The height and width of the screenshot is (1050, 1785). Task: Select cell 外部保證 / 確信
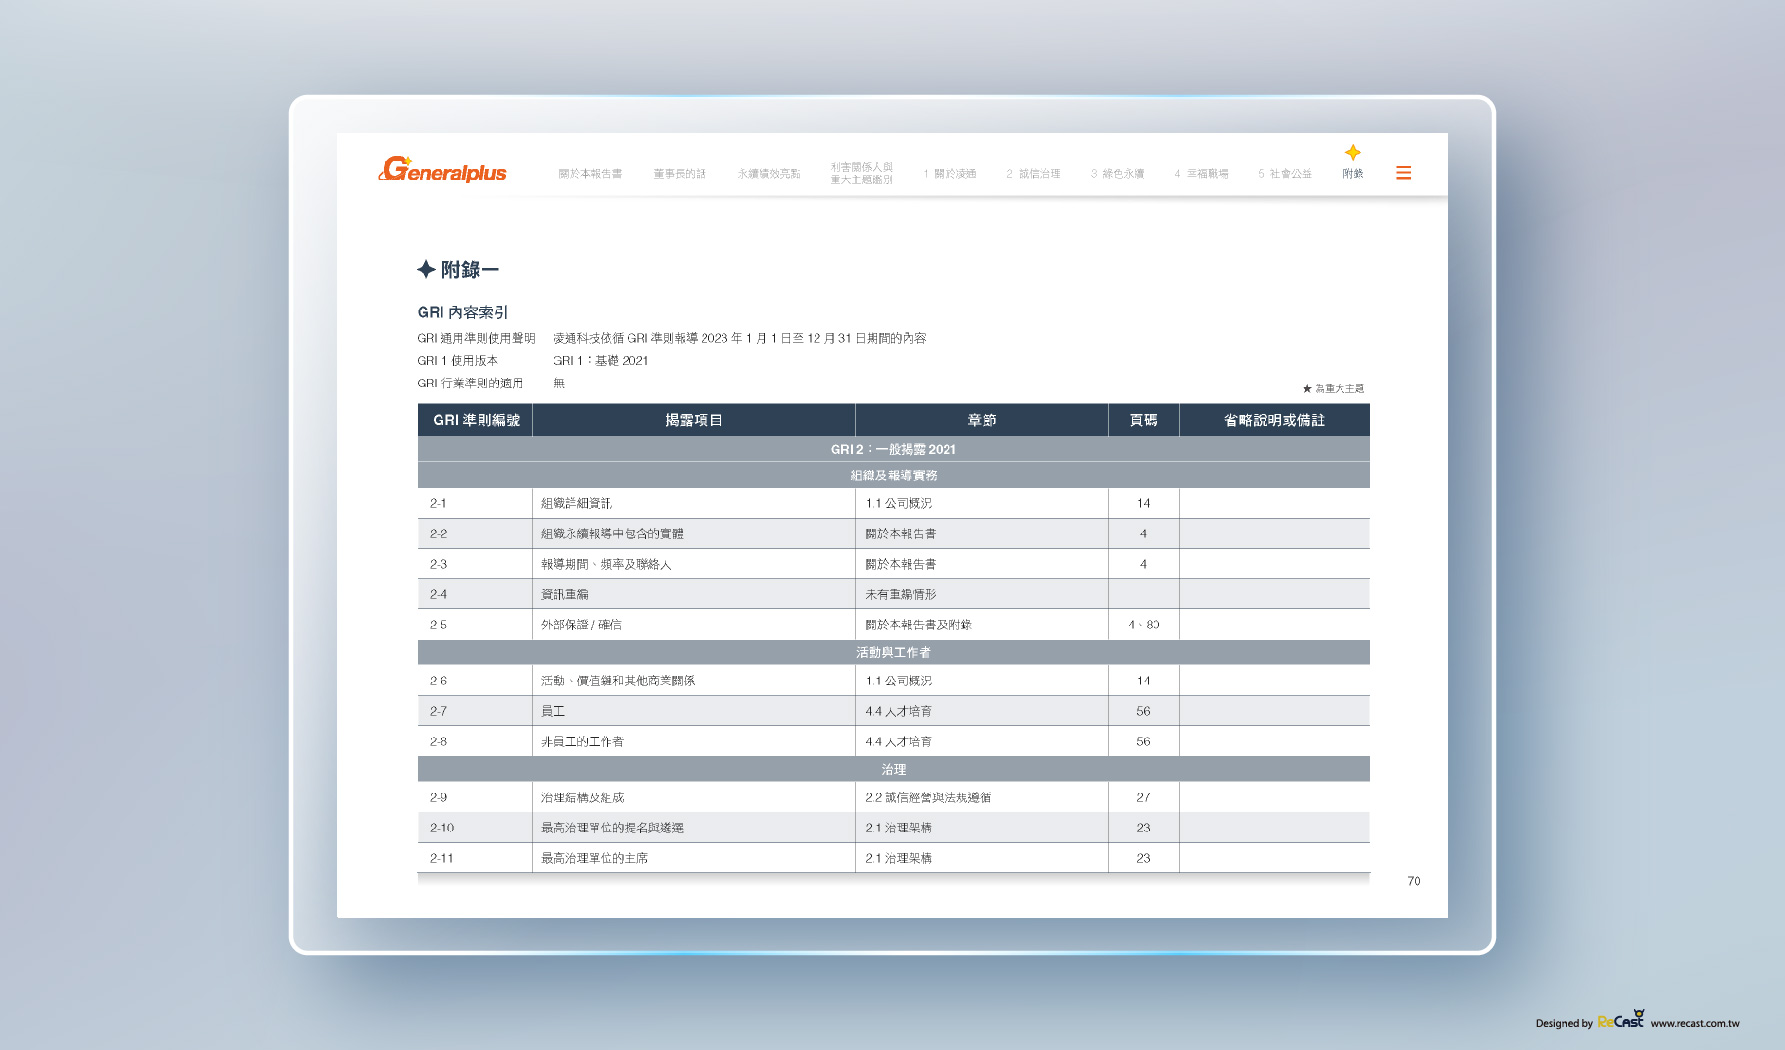(694, 624)
